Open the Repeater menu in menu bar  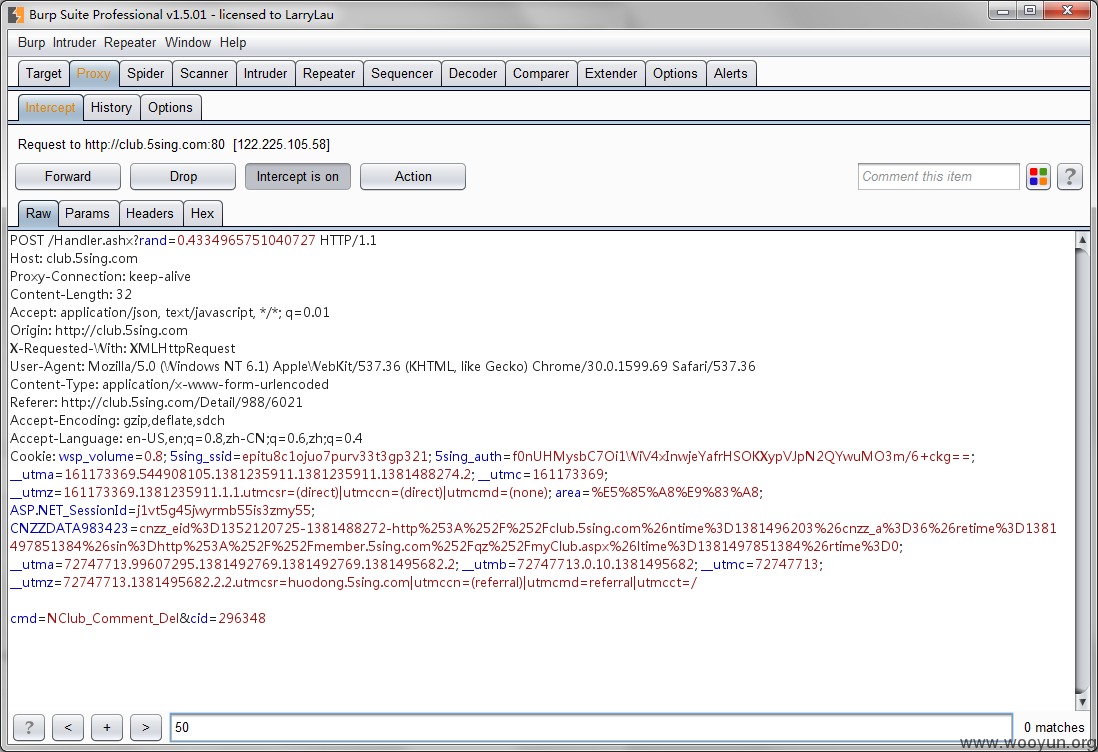point(130,43)
